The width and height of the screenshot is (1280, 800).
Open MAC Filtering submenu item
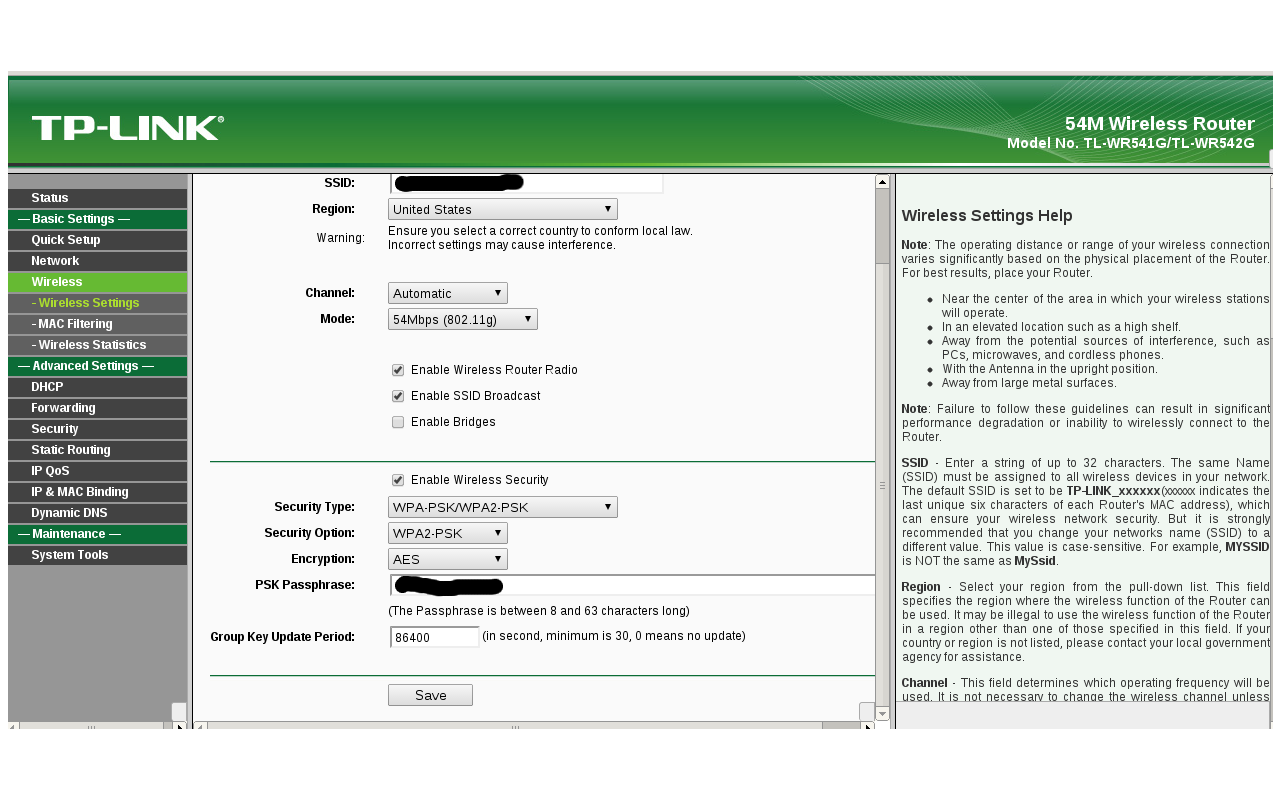pyautogui.click(x=98, y=324)
